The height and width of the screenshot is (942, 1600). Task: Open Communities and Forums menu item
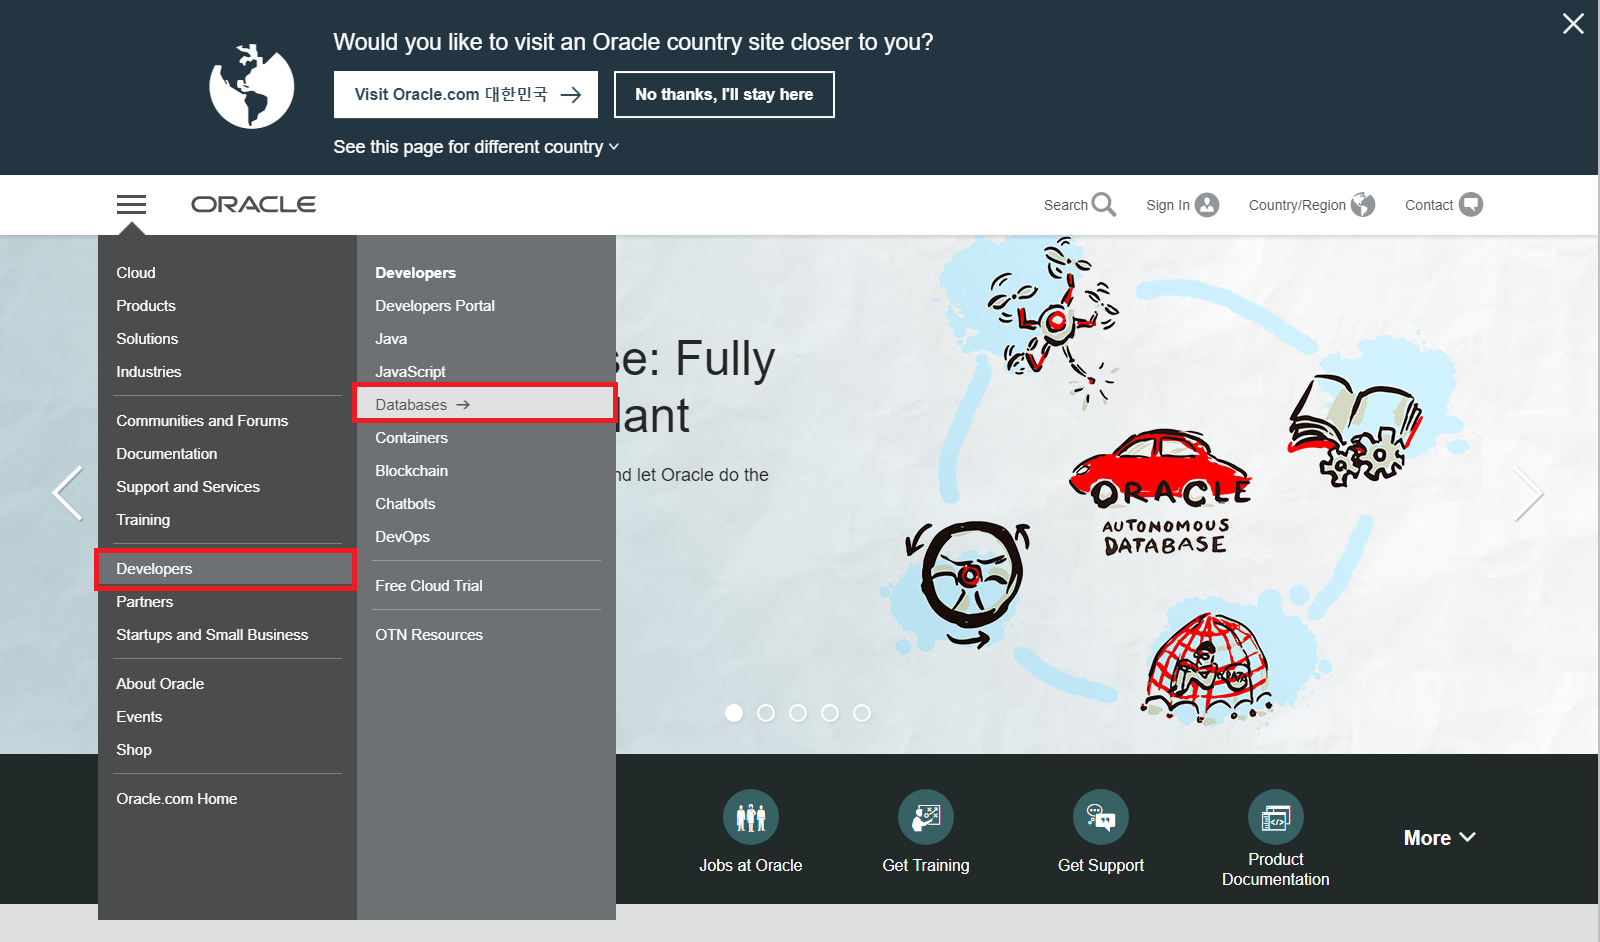202,420
